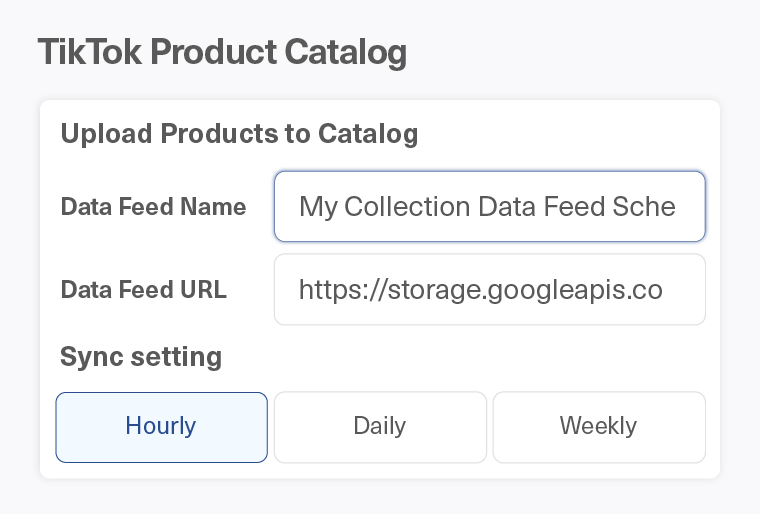The width and height of the screenshot is (760, 514).
Task: Click the word 'Catalog' in card heading
Action: 368,134
